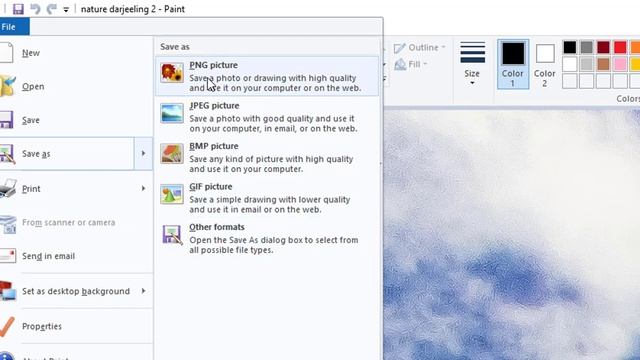Select the Save as menu entry
Image resolution: width=640 pixels, height=360 pixels.
tap(67, 153)
